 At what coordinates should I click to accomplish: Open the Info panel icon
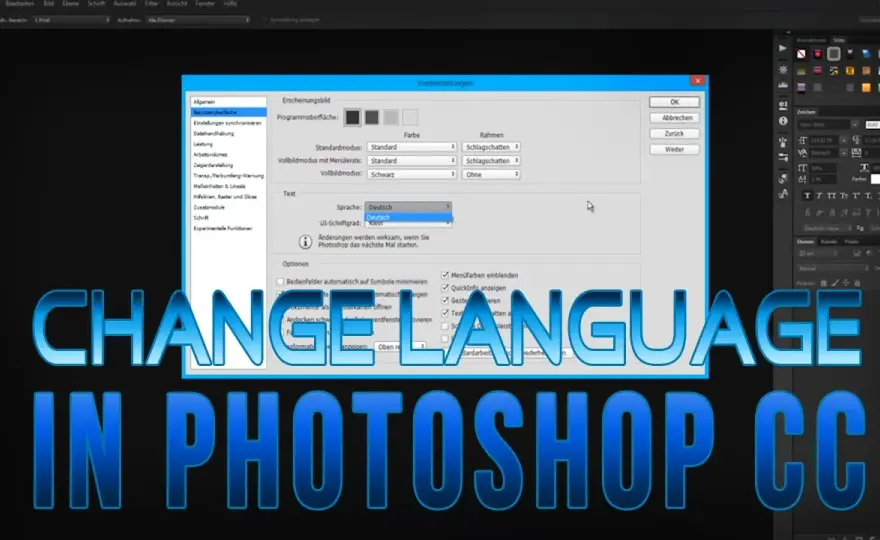[783, 121]
